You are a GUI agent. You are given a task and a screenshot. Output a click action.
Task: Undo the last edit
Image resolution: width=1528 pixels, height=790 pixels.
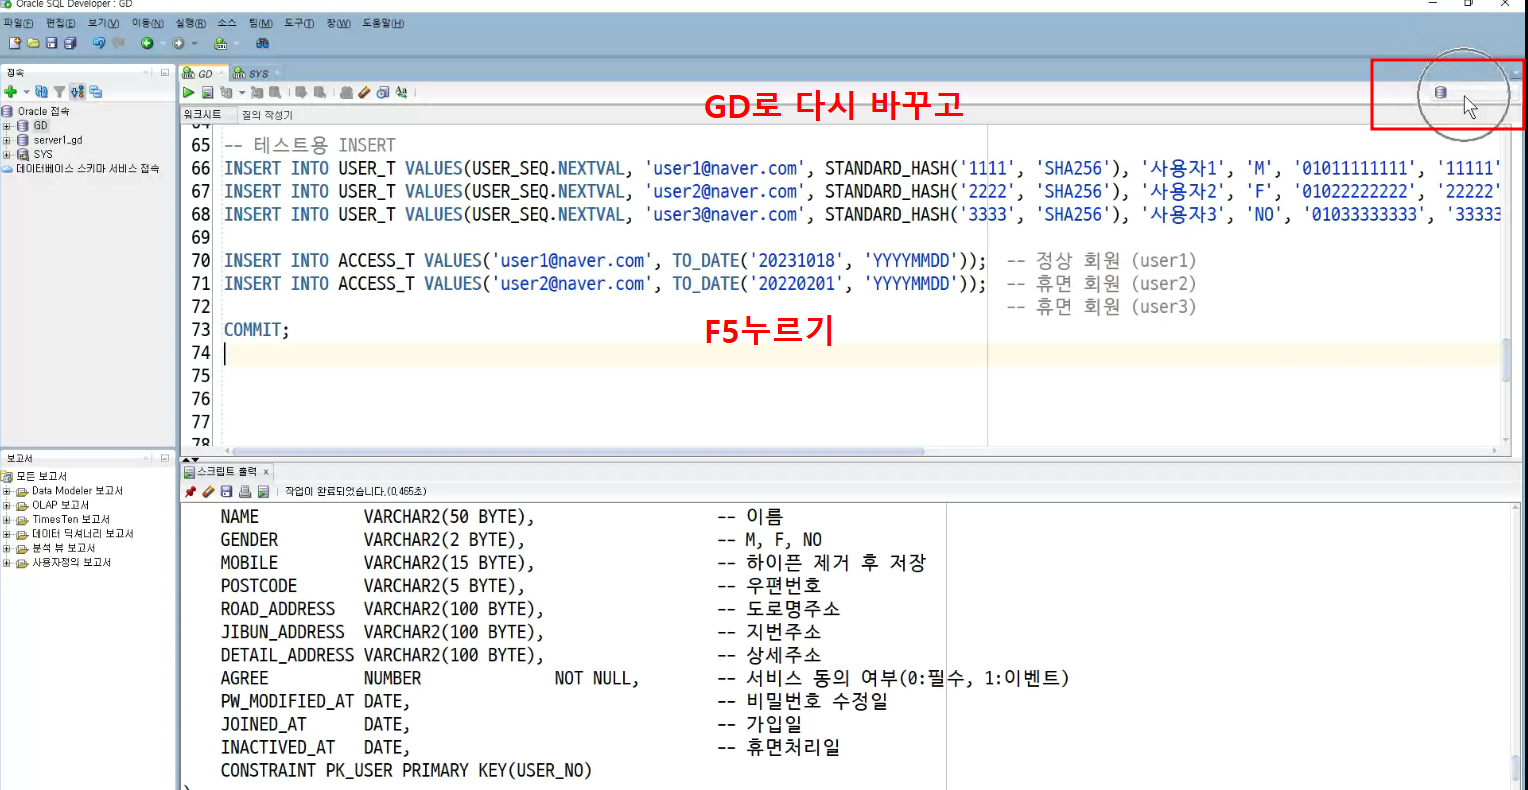98,43
